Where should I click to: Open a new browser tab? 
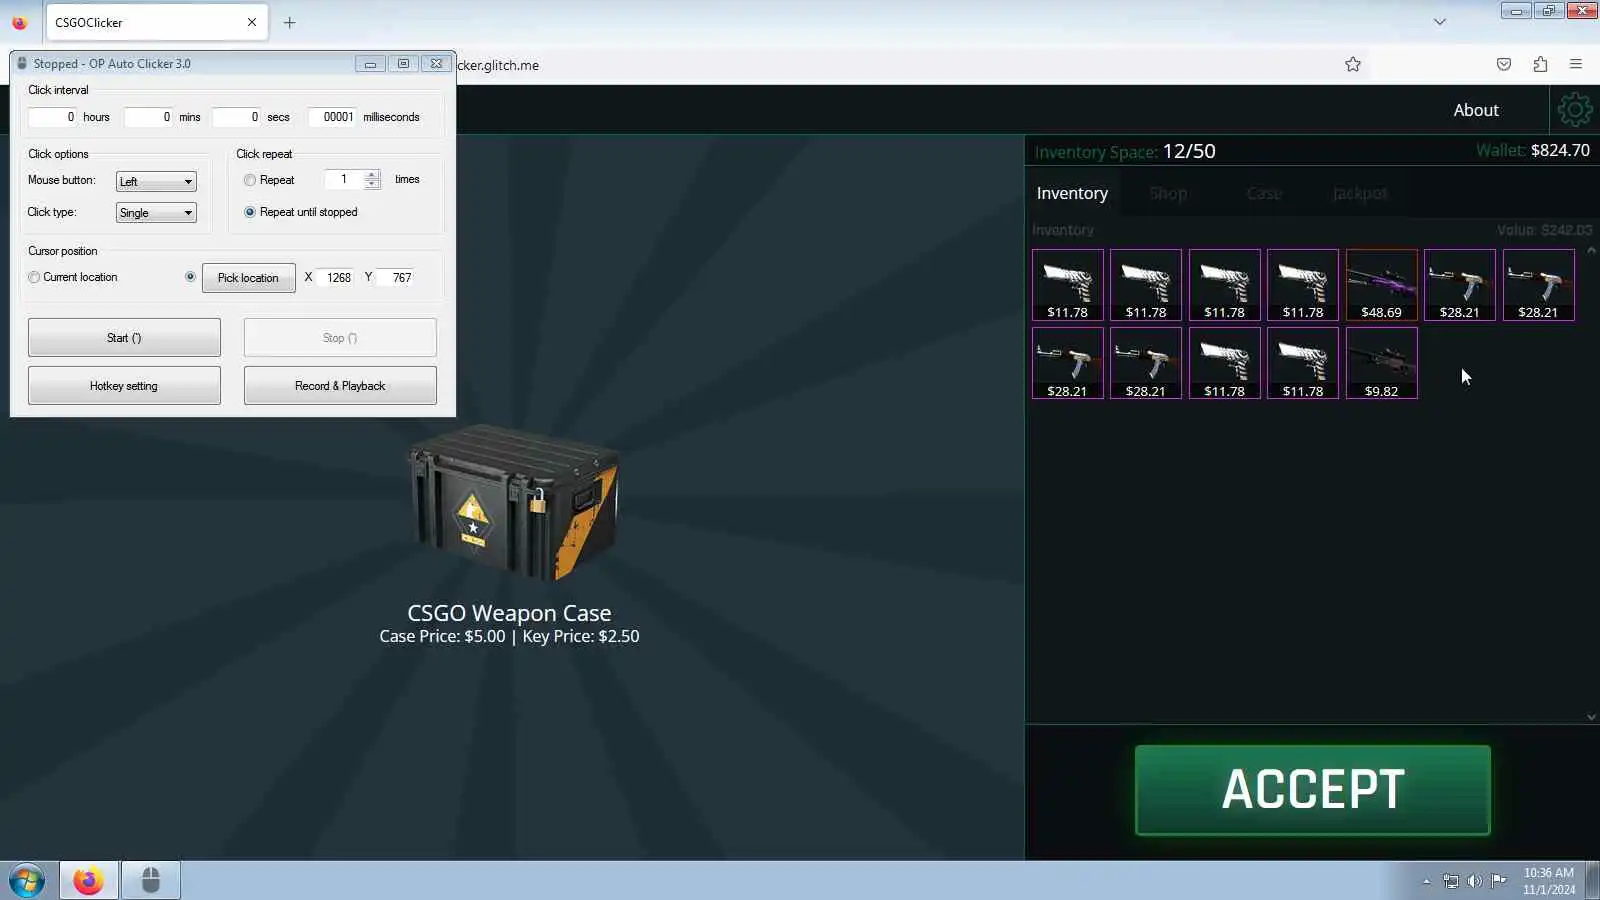pos(290,22)
